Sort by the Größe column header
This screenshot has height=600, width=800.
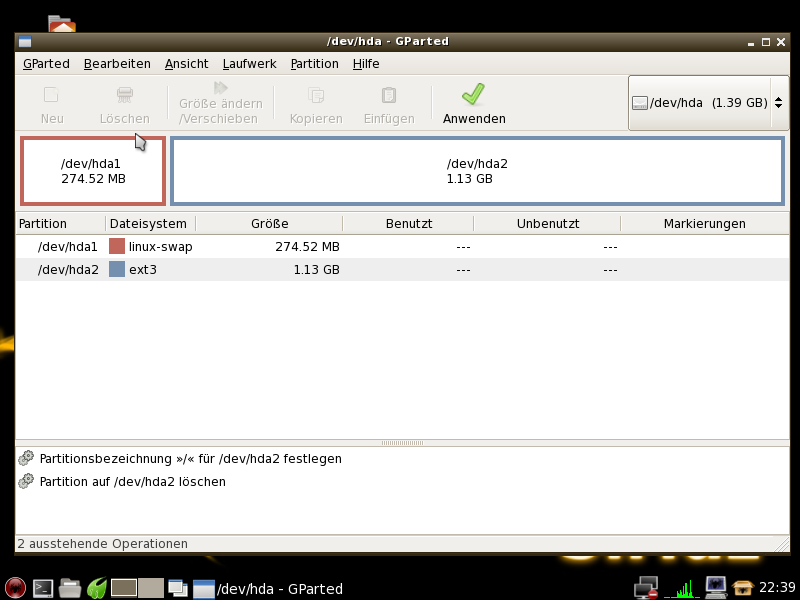point(269,223)
